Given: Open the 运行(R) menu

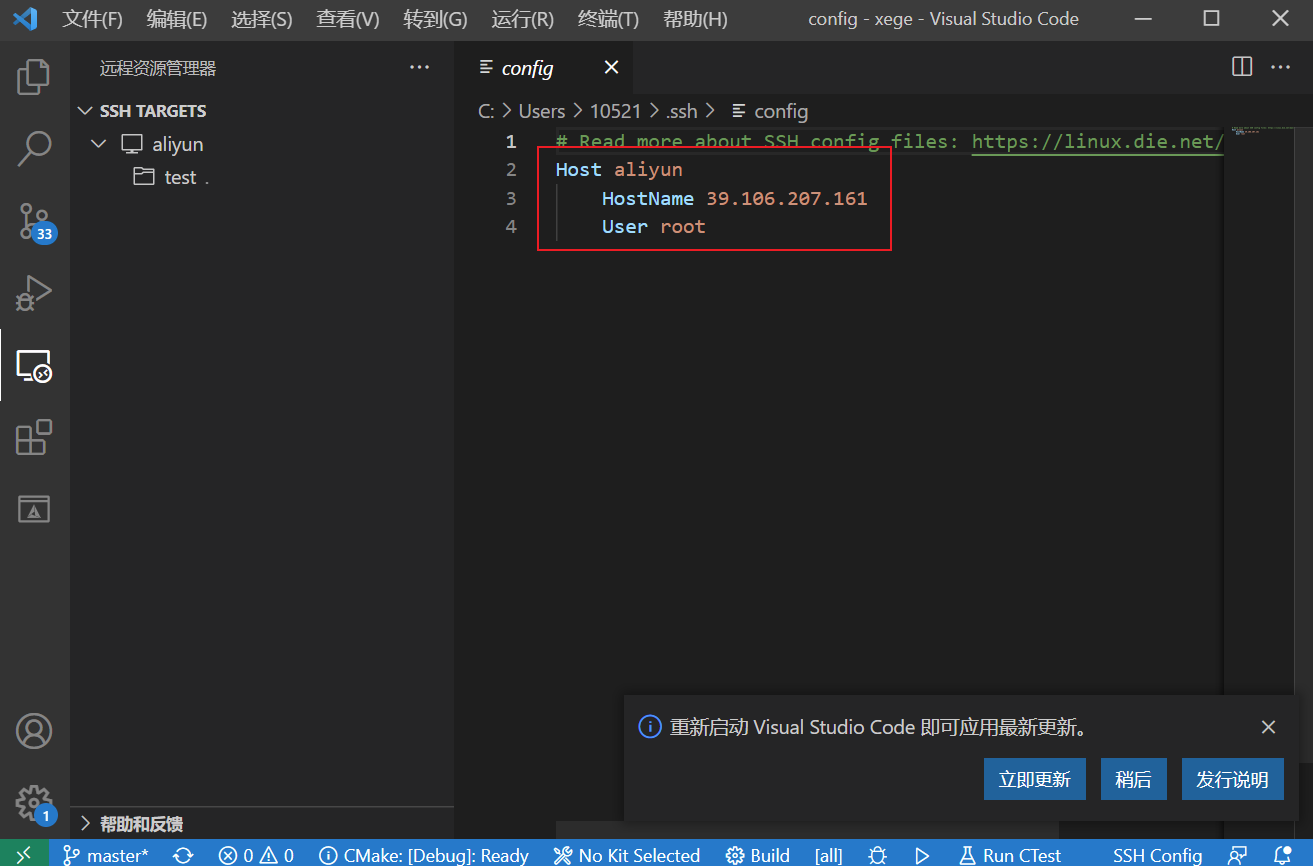Looking at the screenshot, I should pos(522,19).
